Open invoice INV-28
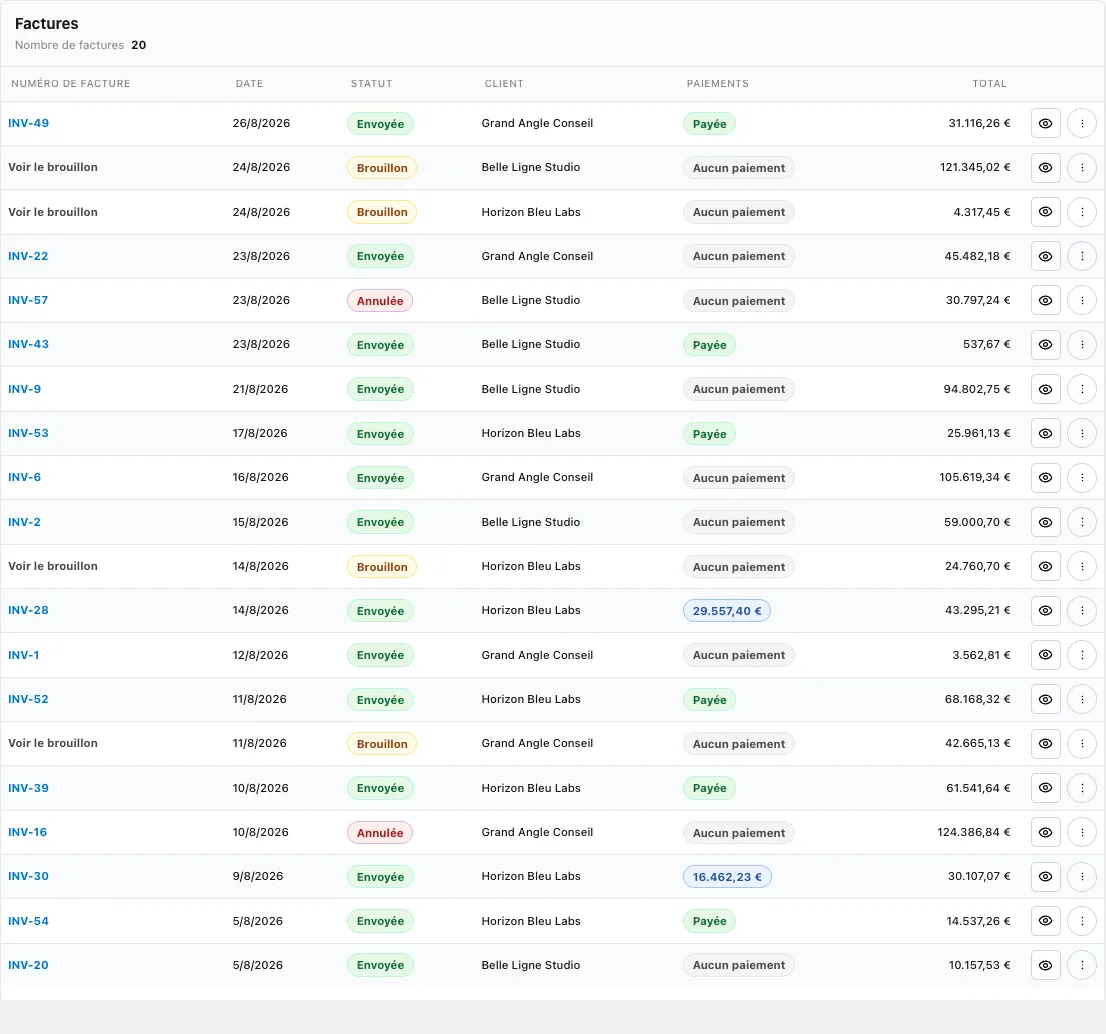 pyautogui.click(x=28, y=610)
